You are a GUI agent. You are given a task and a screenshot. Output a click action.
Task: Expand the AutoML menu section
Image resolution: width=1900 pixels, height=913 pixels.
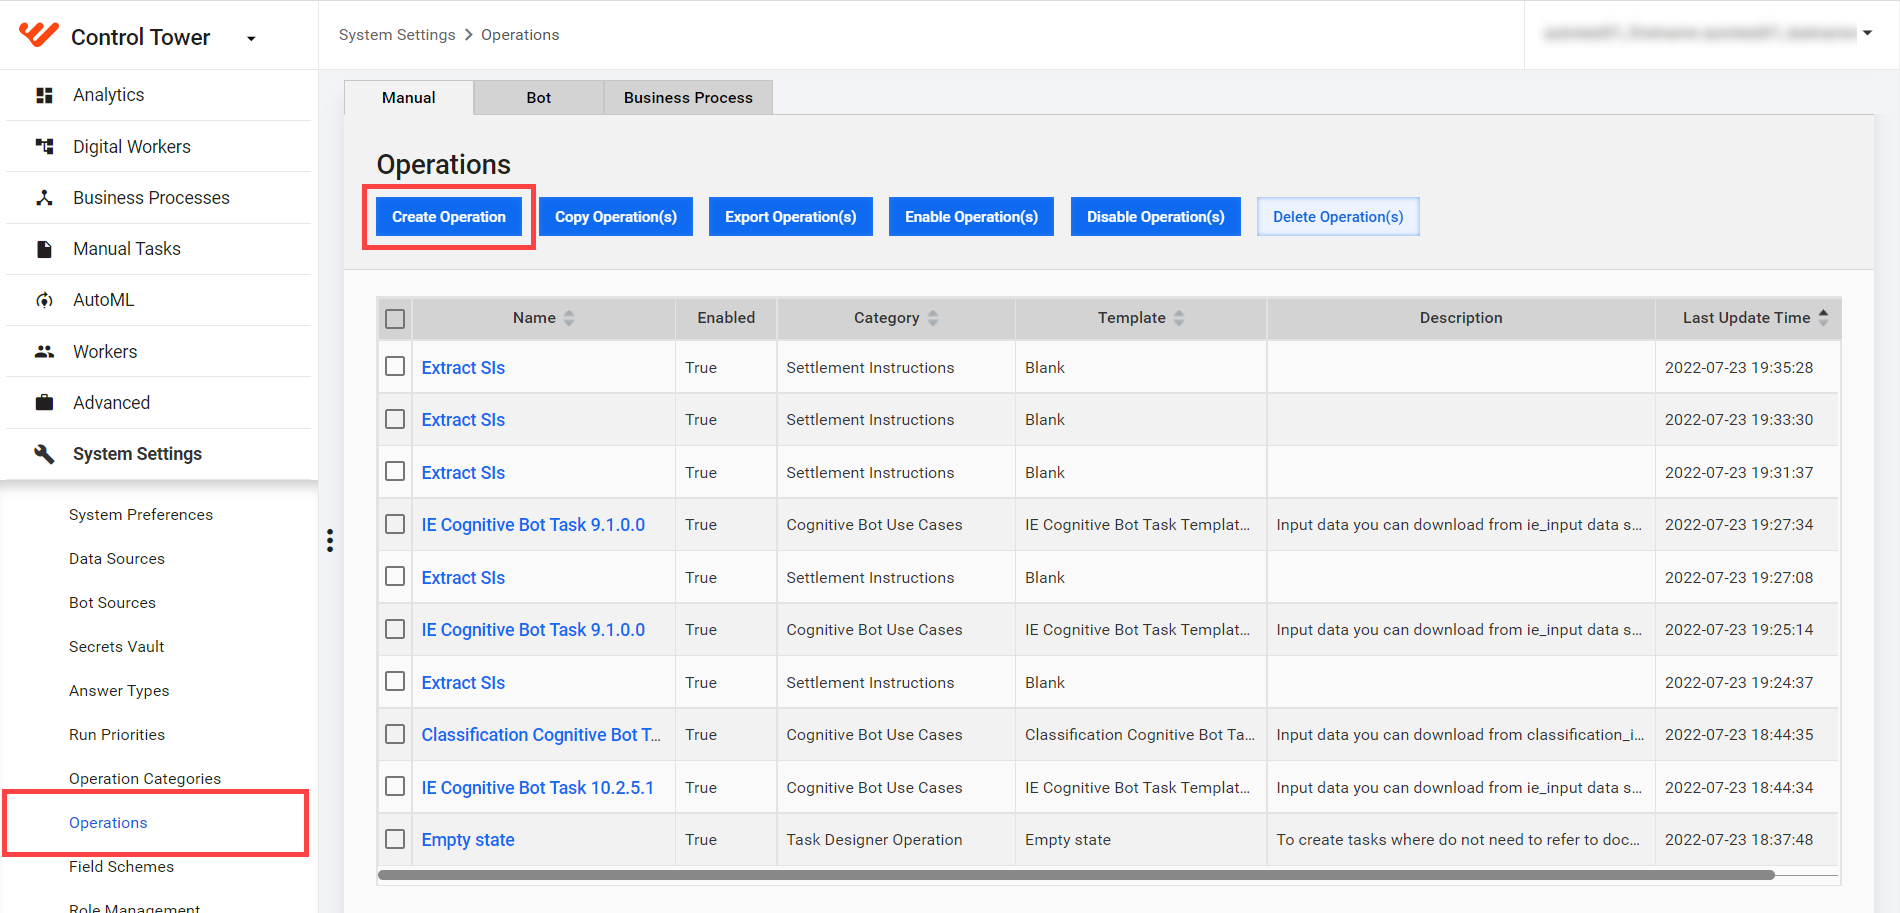158,300
